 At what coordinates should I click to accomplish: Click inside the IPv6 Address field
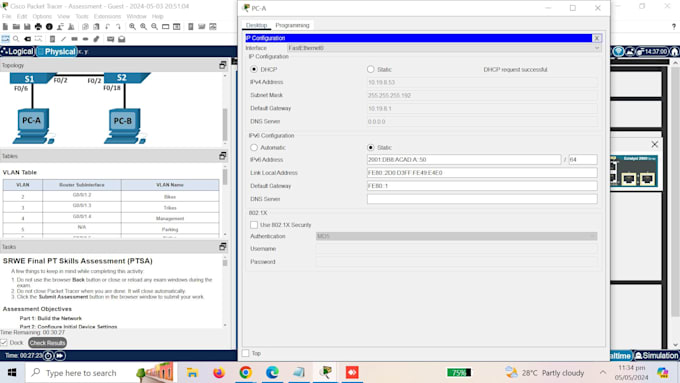464,160
